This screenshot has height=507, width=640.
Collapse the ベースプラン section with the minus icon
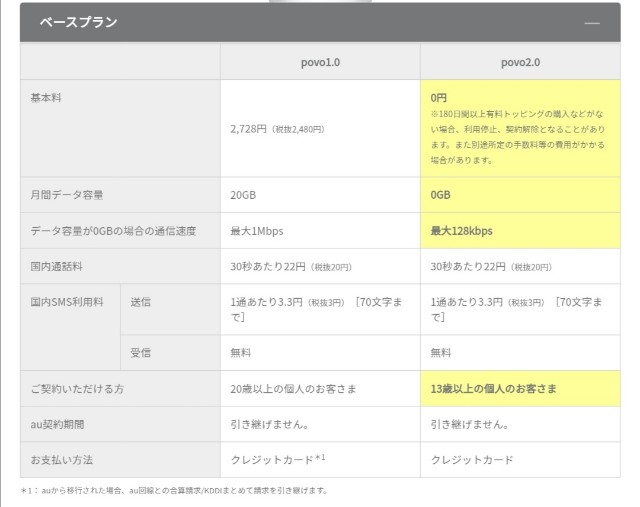592,23
